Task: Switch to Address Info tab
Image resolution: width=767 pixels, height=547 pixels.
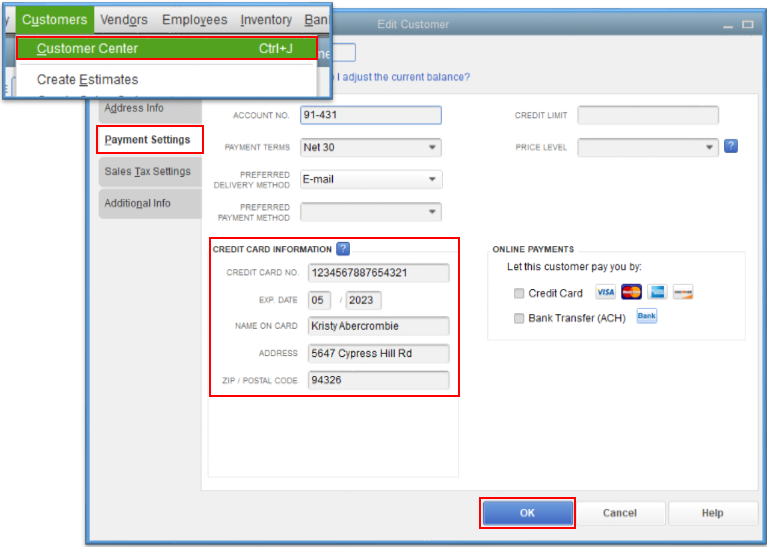Action: [x=150, y=108]
